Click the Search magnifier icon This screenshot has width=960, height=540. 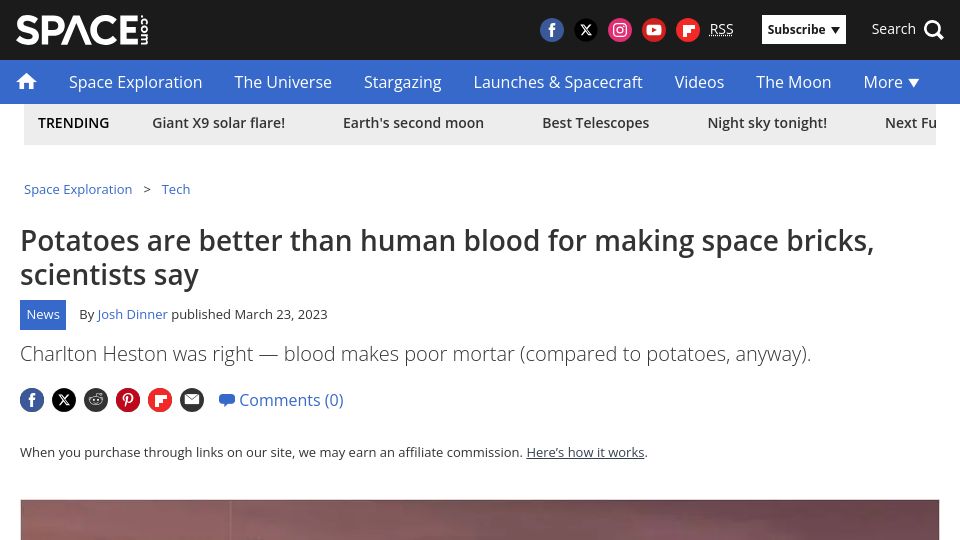click(934, 29)
